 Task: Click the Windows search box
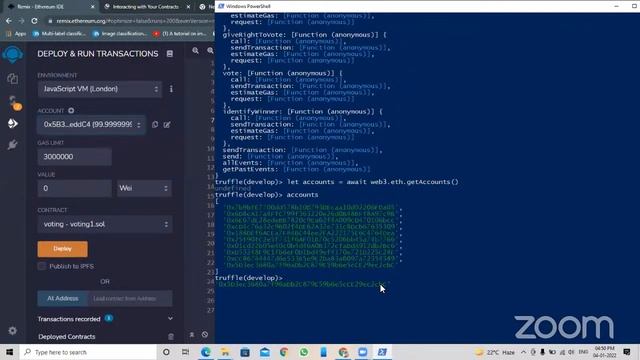88,352
